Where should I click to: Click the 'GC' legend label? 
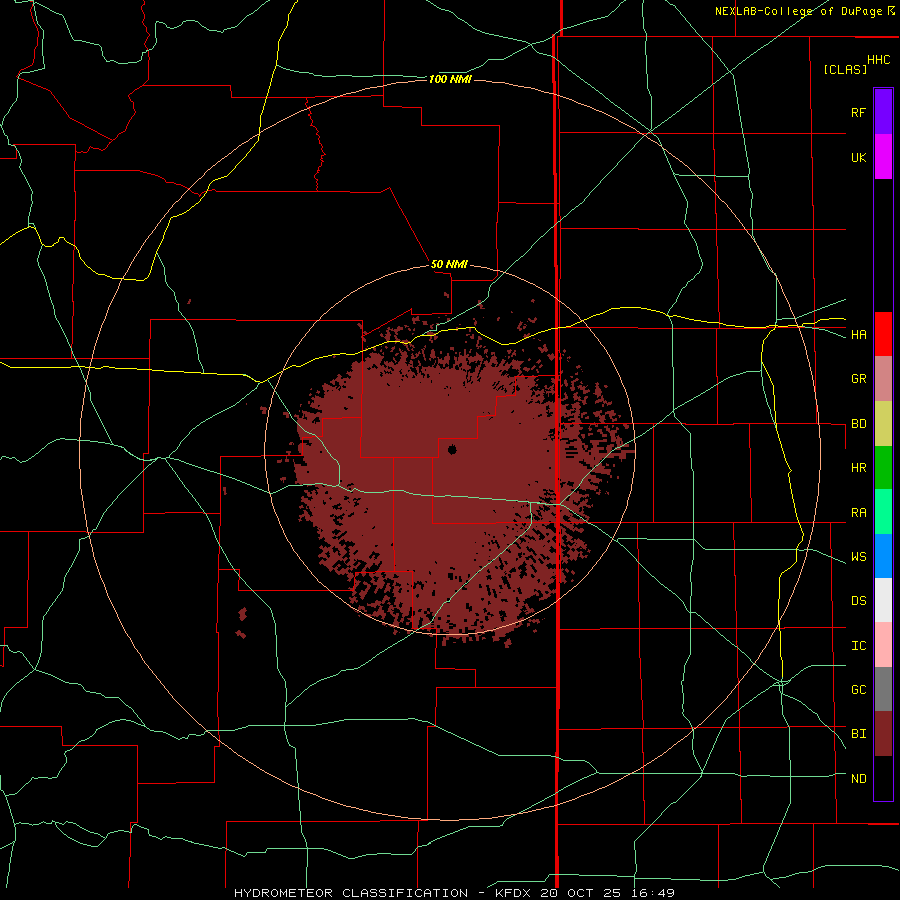[858, 690]
